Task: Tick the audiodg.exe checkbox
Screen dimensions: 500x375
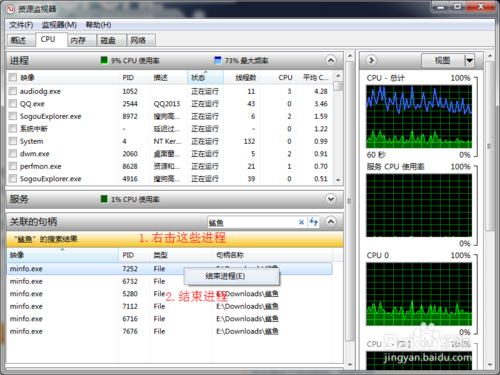Action: (13, 91)
